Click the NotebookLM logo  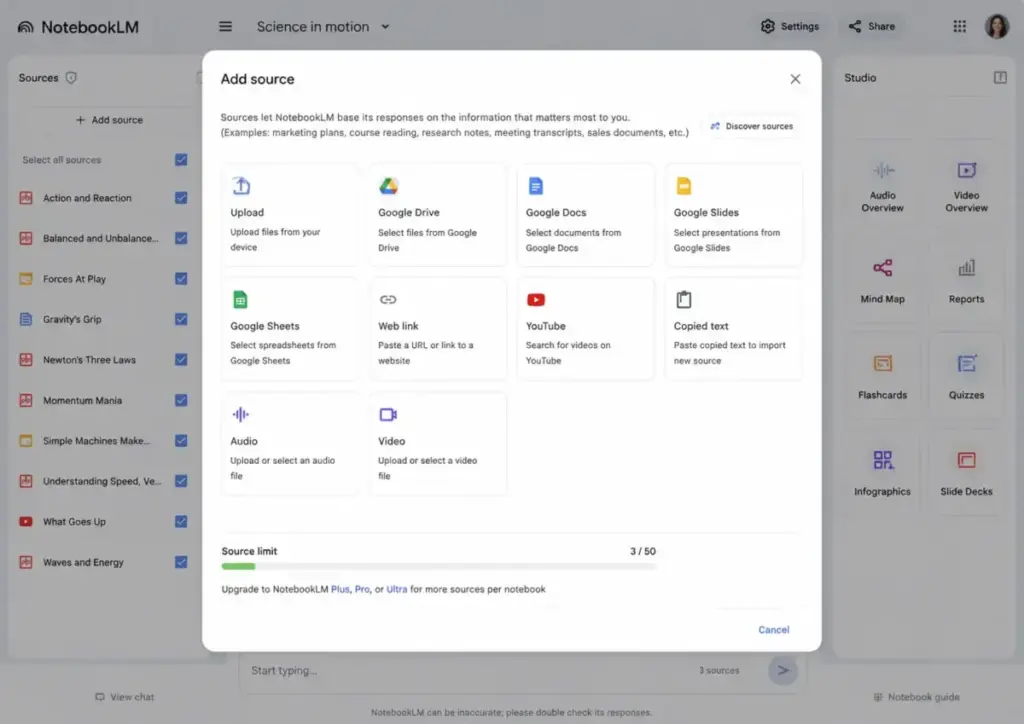pos(78,27)
